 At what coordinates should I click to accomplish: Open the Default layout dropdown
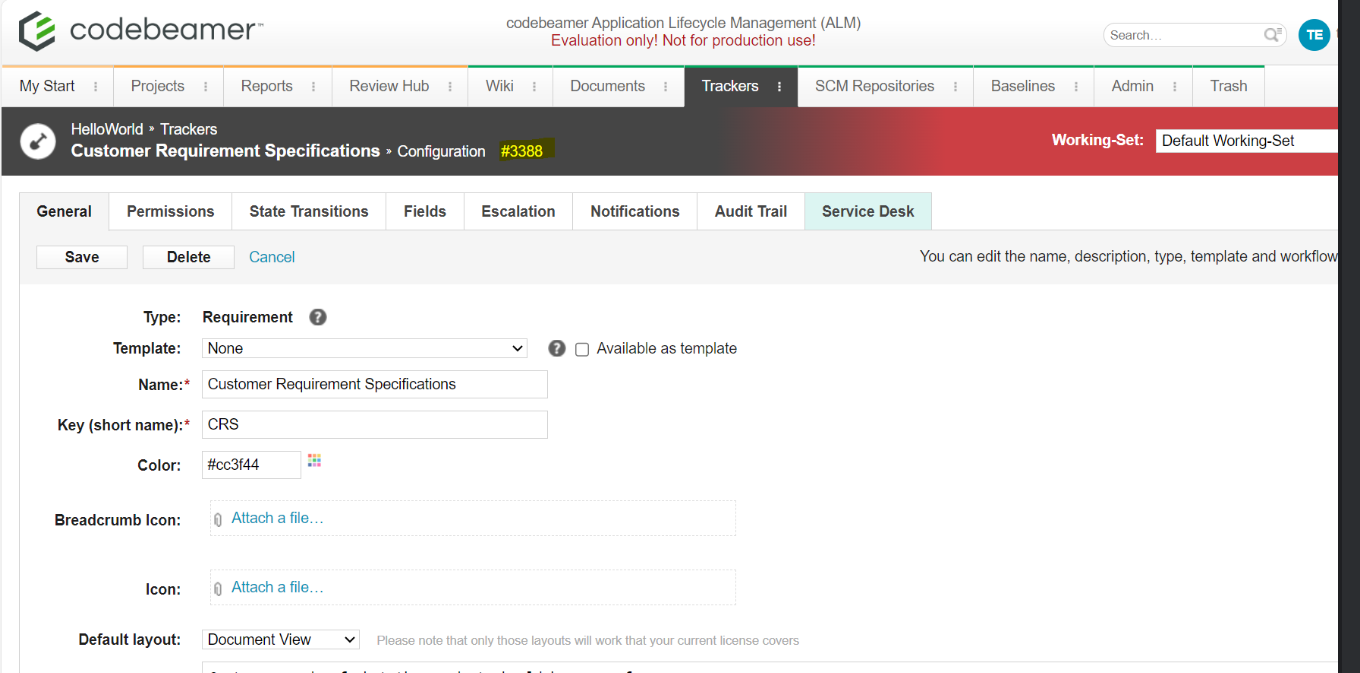(x=281, y=639)
